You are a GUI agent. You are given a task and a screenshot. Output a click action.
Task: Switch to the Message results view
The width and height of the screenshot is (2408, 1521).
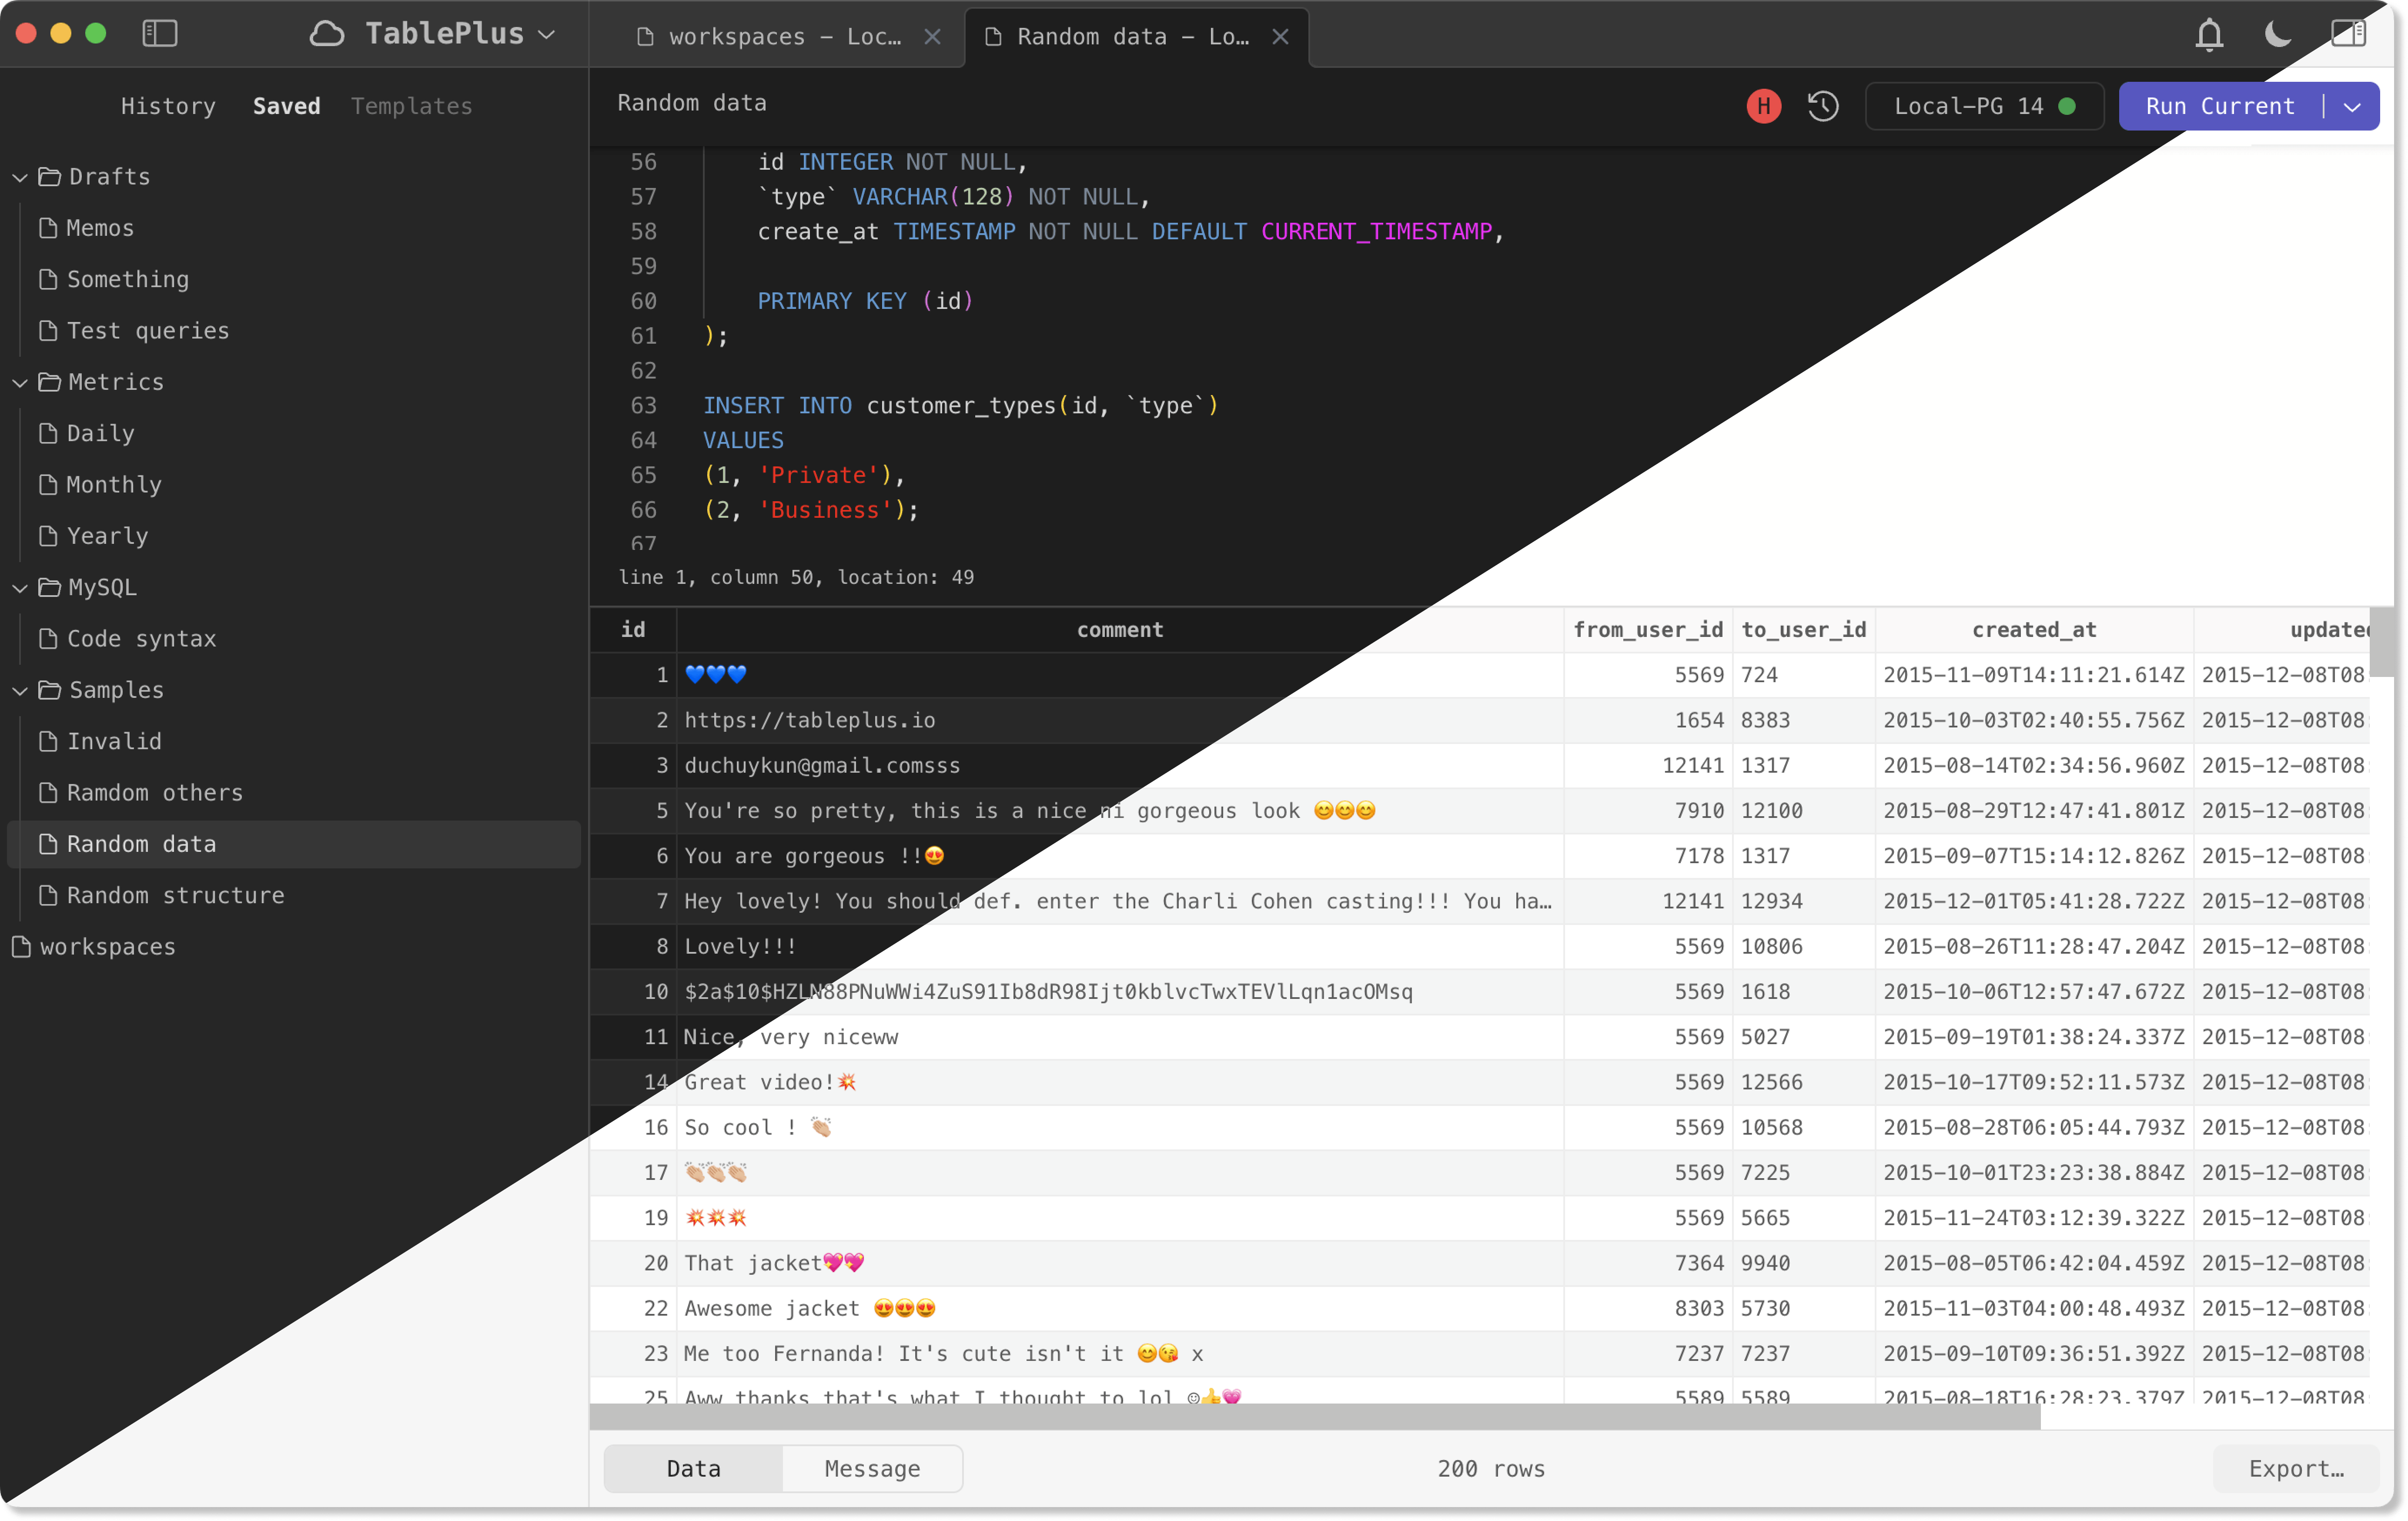872,1468
